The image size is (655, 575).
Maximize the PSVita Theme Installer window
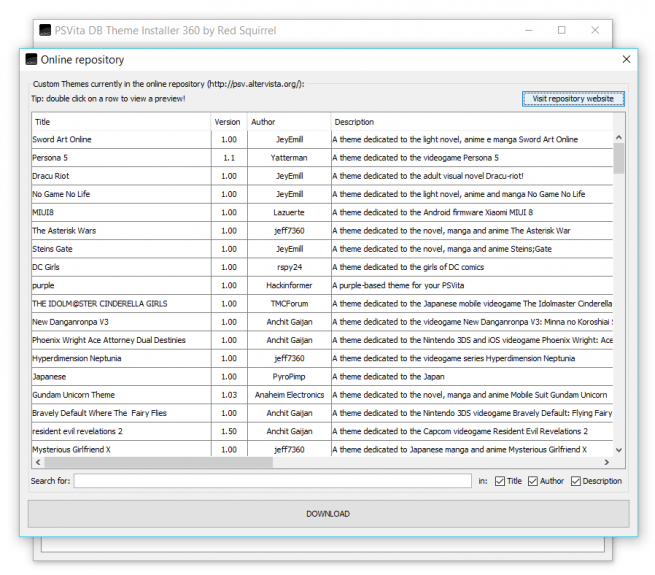(561, 30)
